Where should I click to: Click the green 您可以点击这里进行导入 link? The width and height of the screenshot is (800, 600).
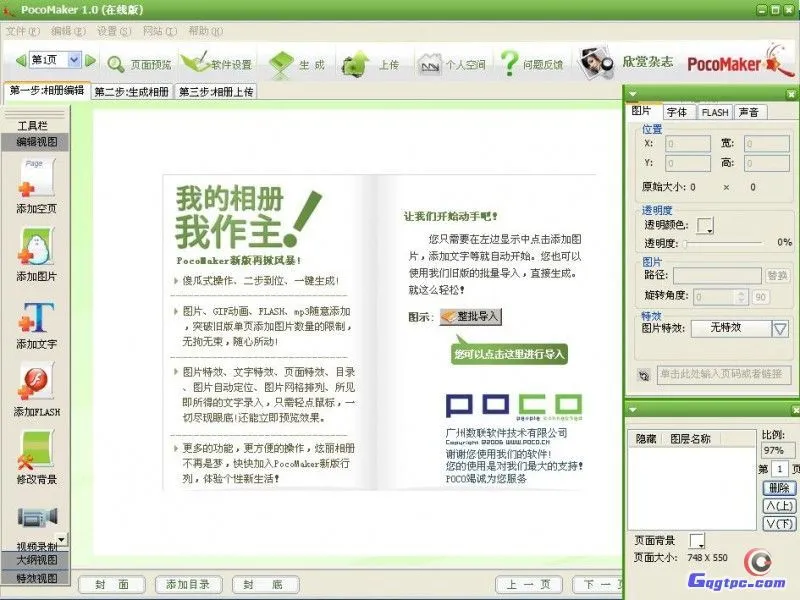510,354
